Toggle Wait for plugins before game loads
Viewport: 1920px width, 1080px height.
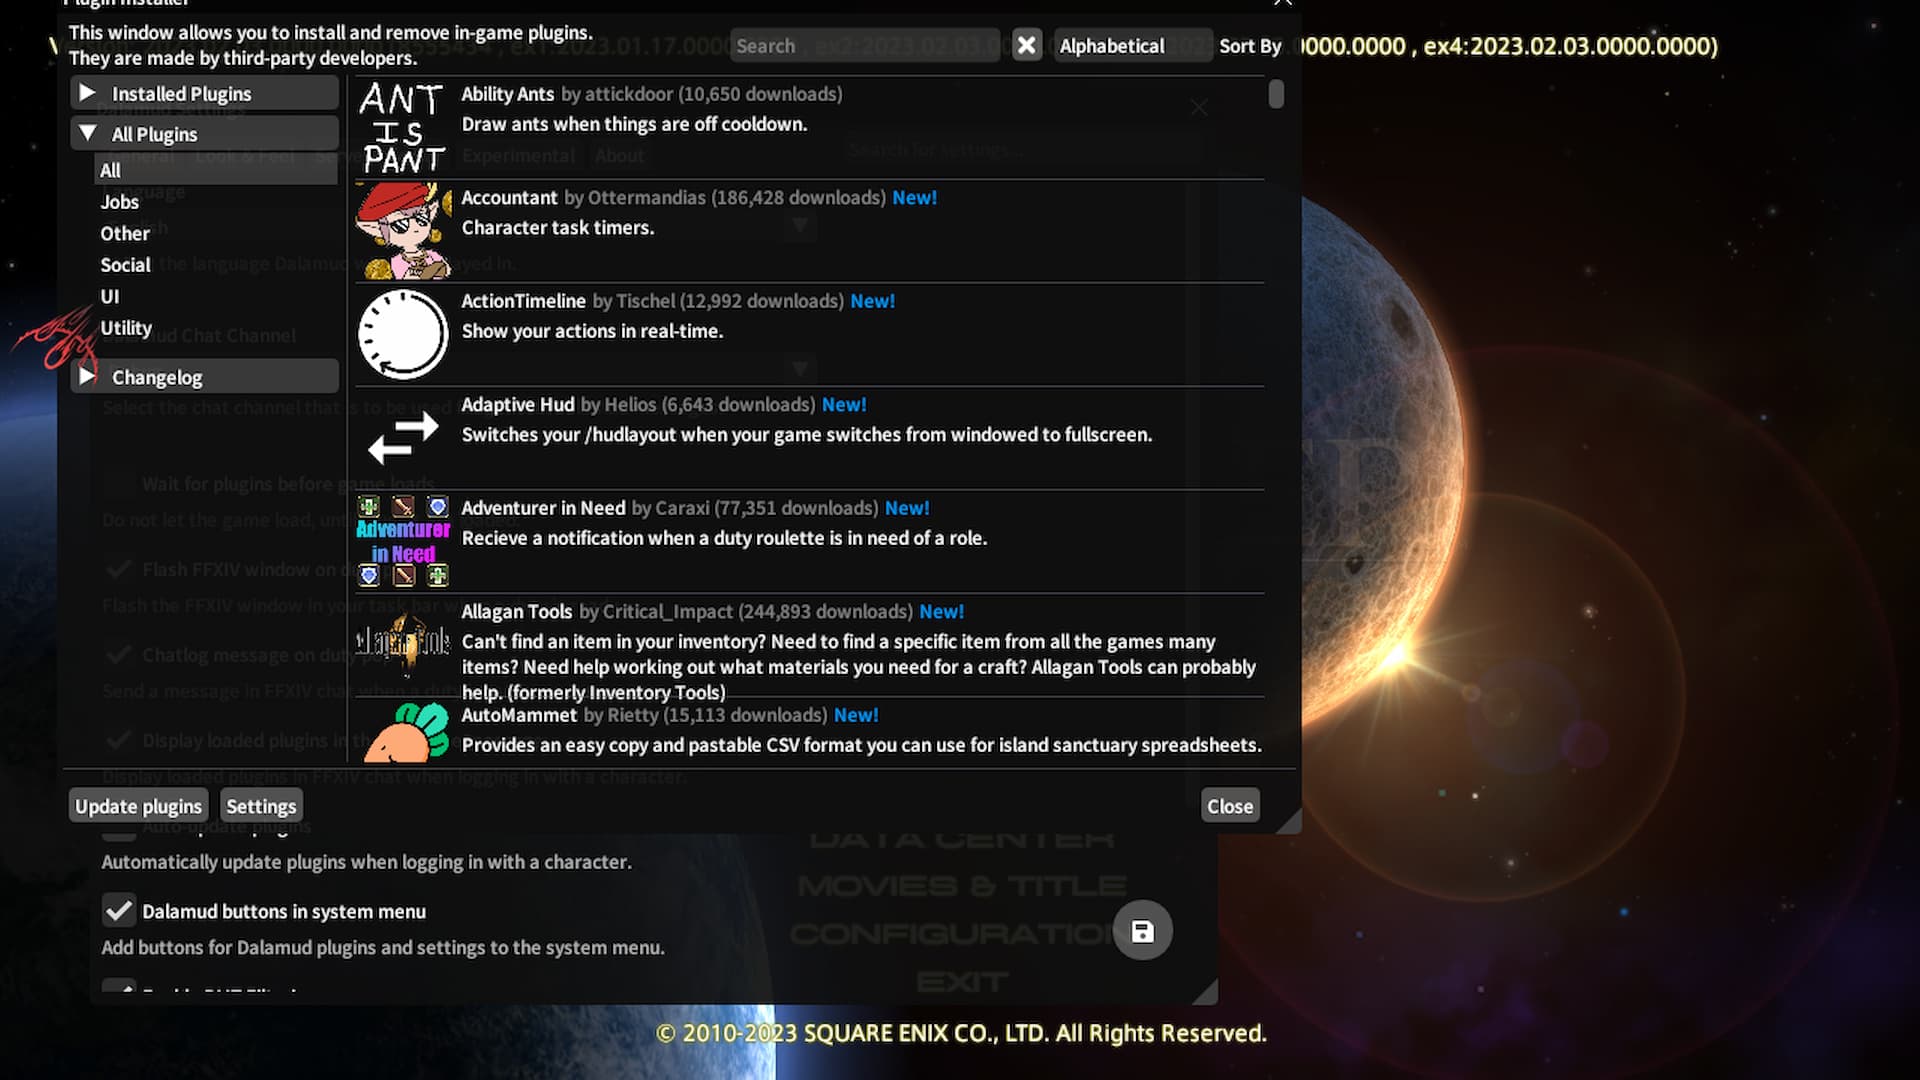coord(119,484)
